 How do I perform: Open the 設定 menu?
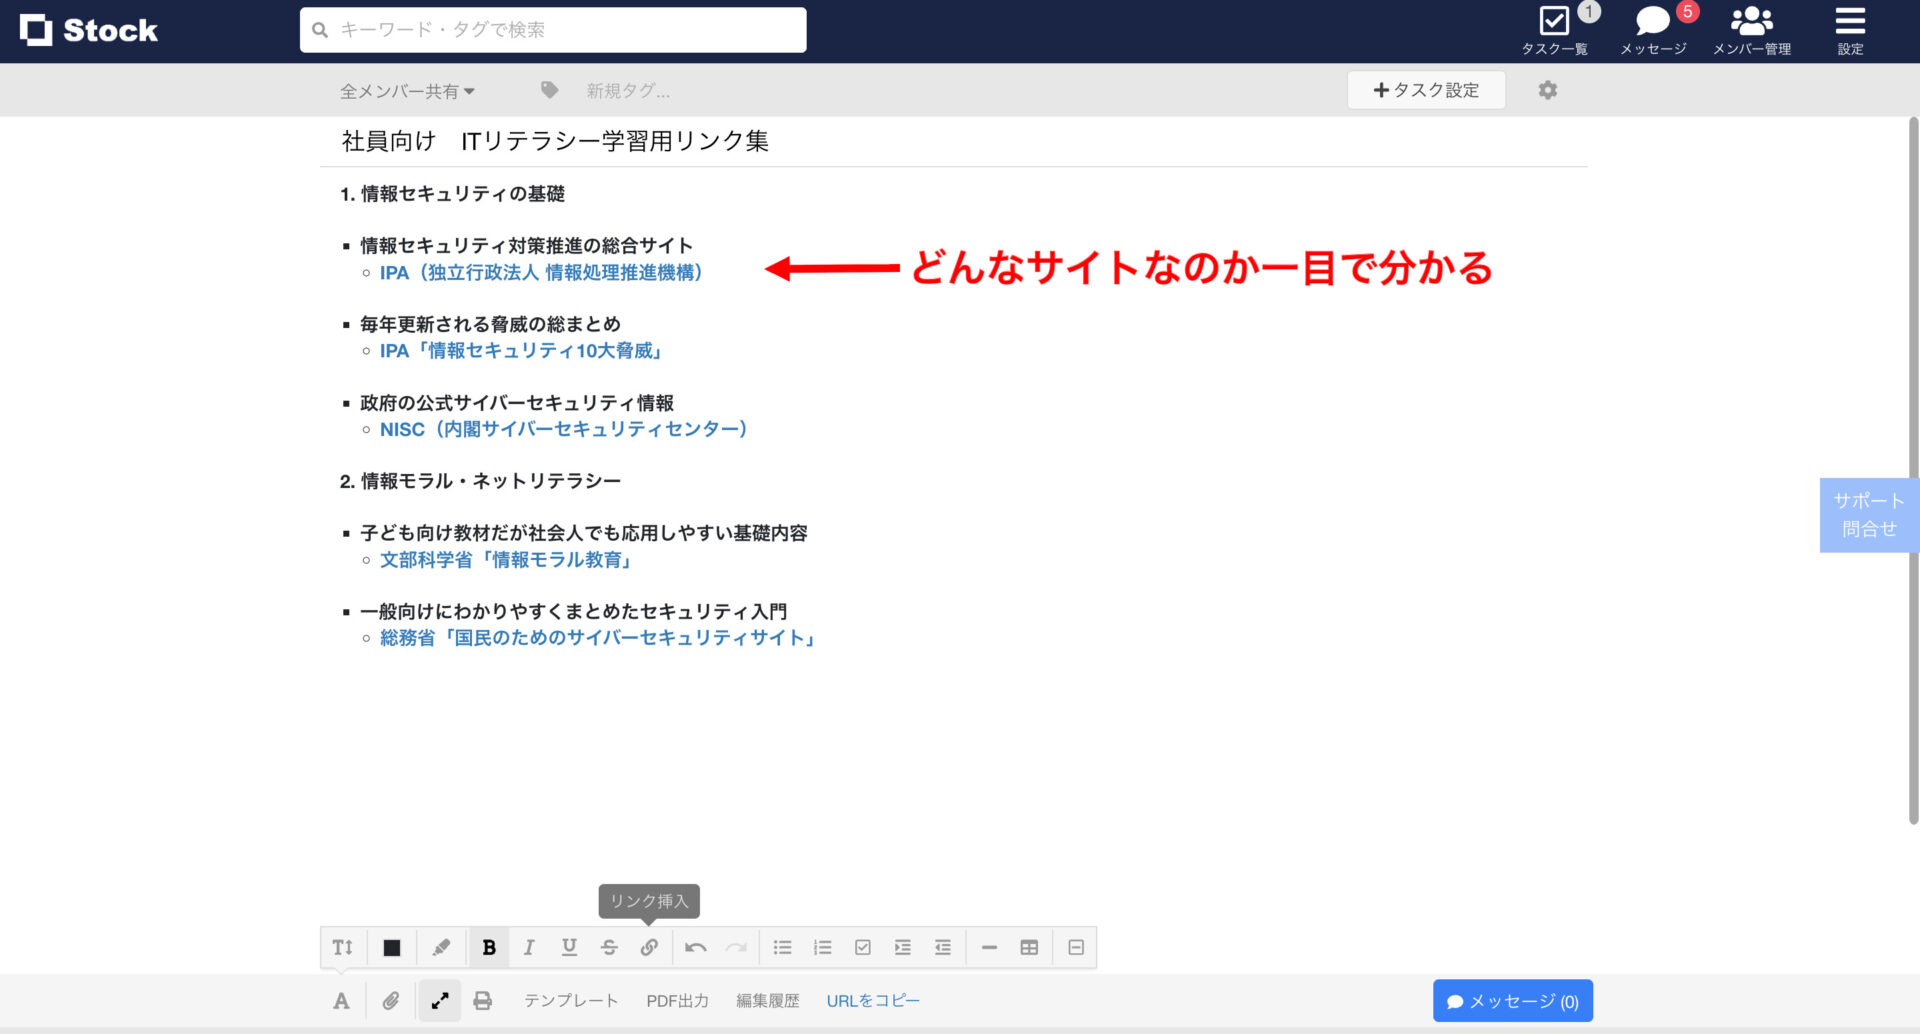[1849, 30]
